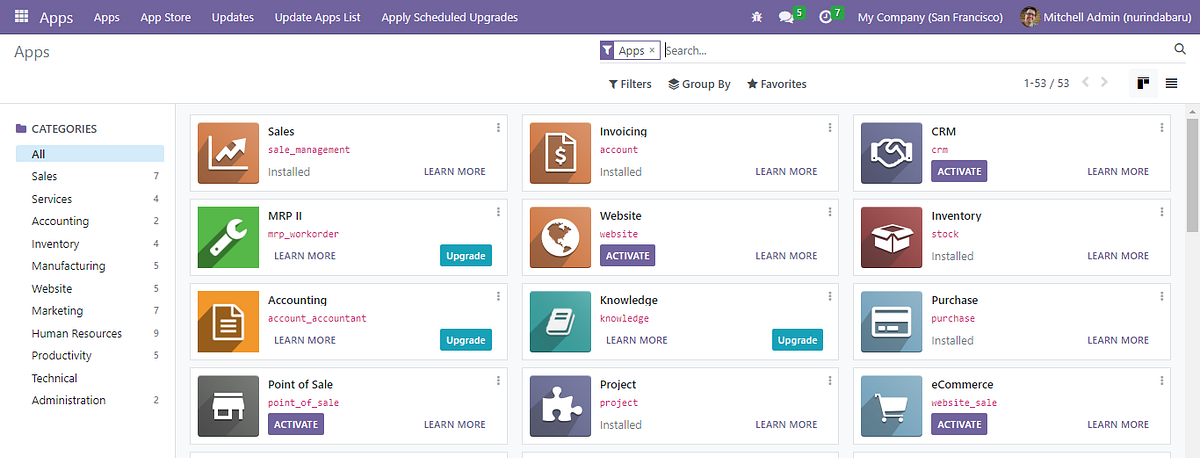
Task: Open Mitchell Admin user menu
Action: point(1106,17)
